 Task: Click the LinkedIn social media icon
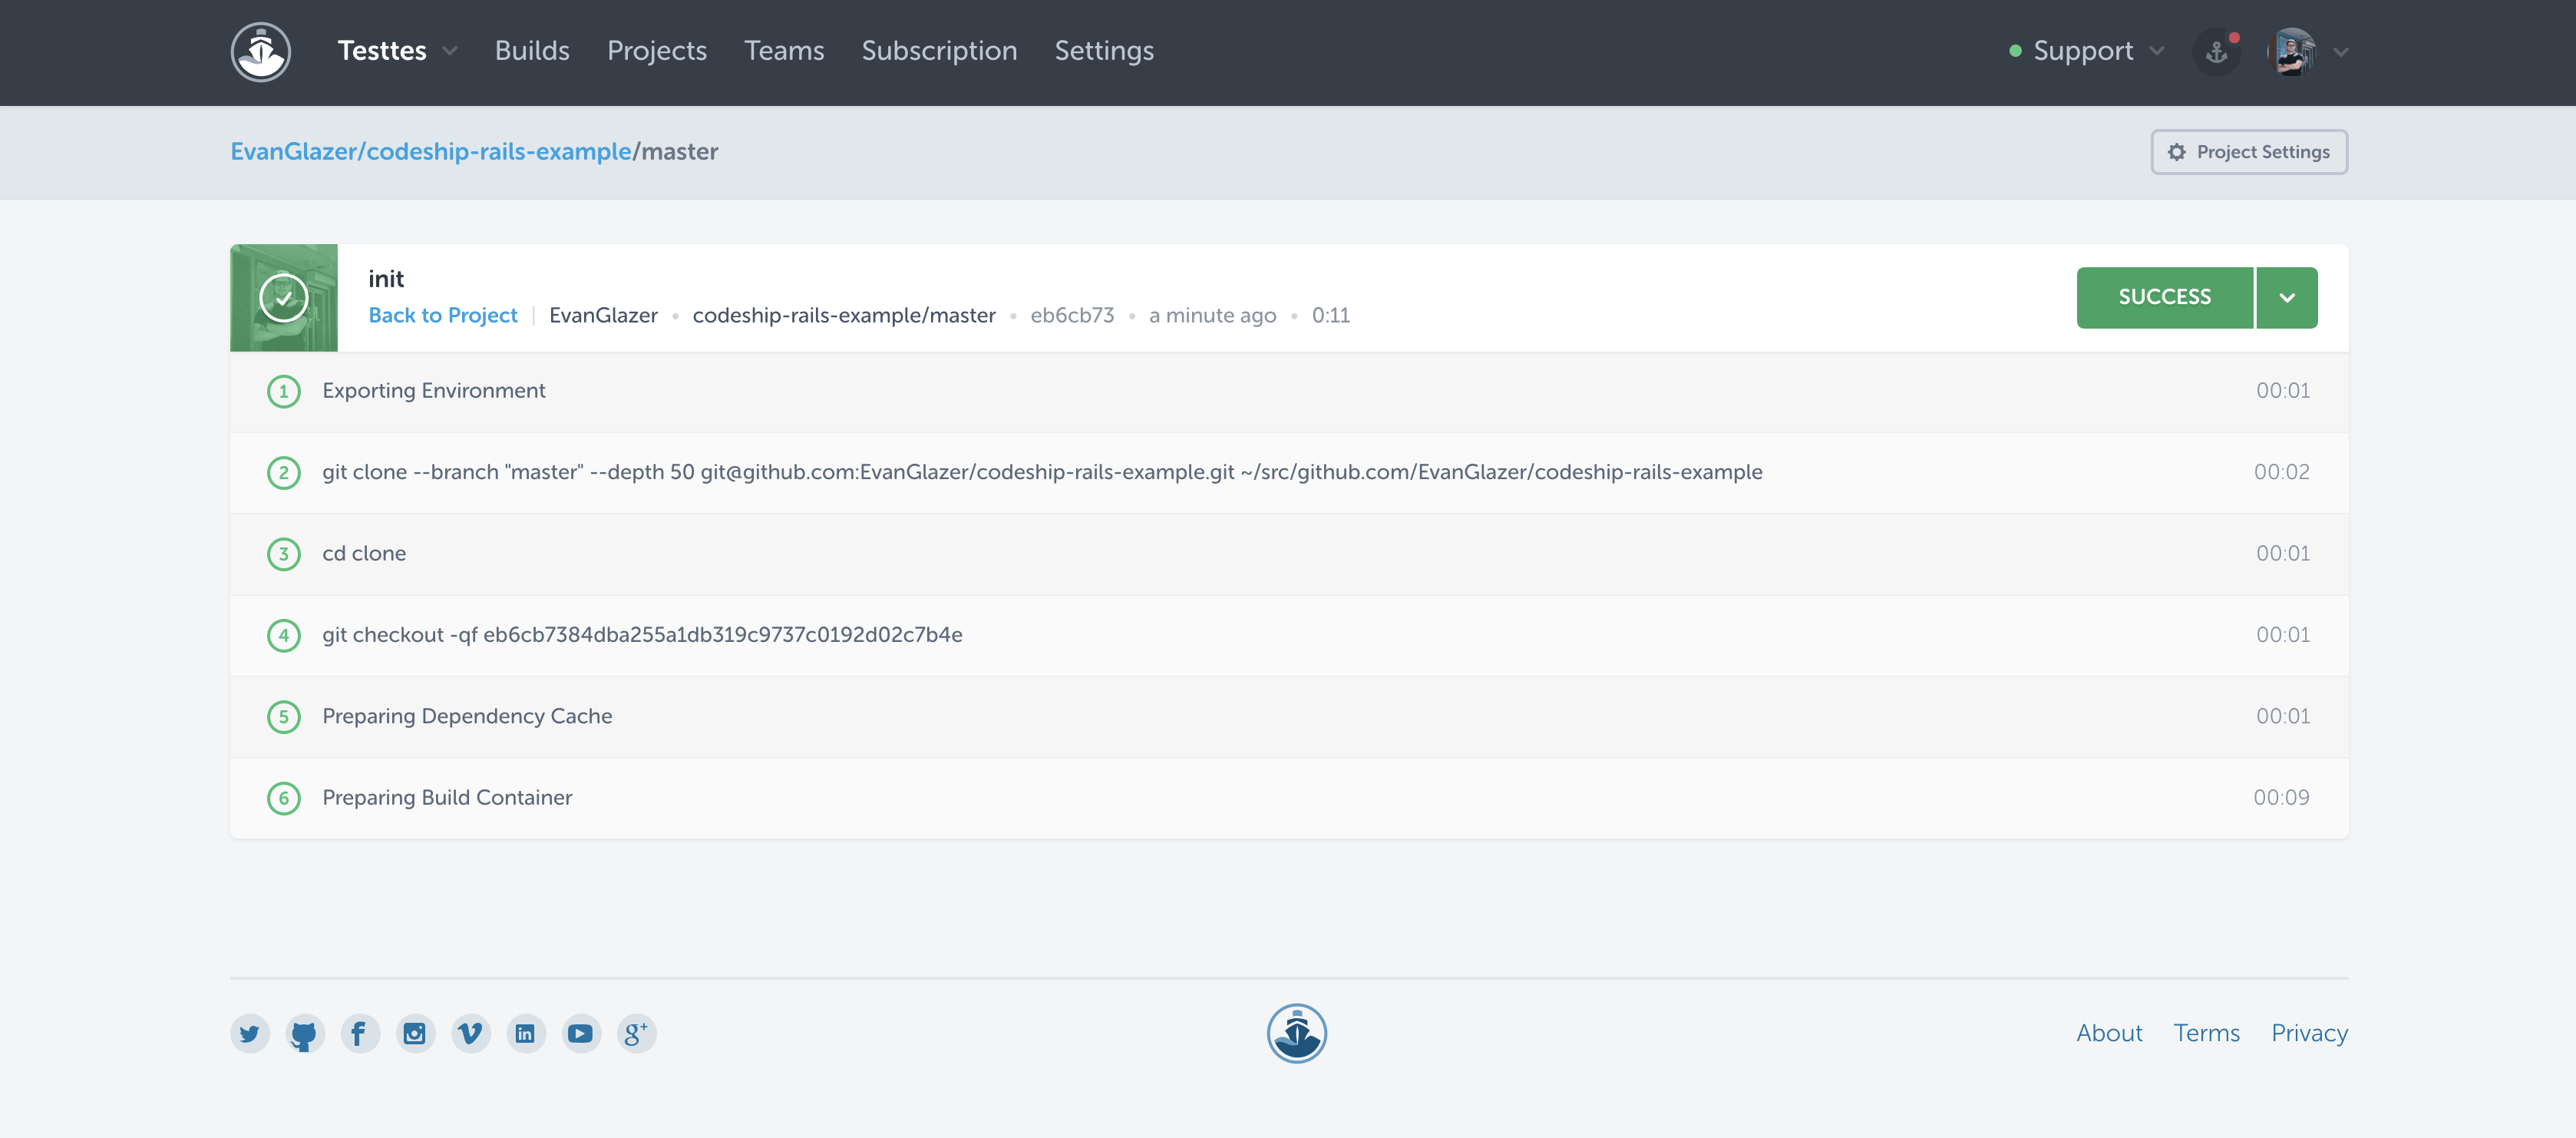click(x=526, y=1033)
